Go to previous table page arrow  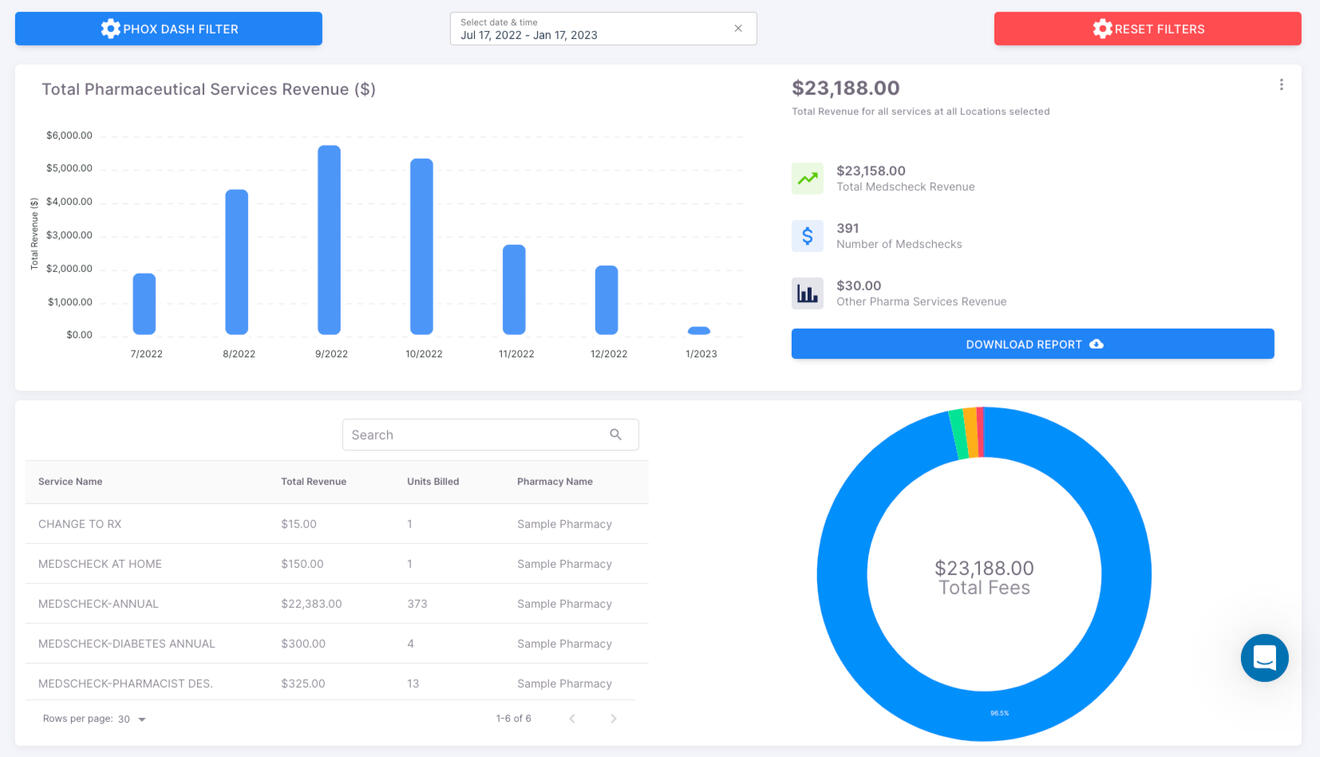pos(572,719)
